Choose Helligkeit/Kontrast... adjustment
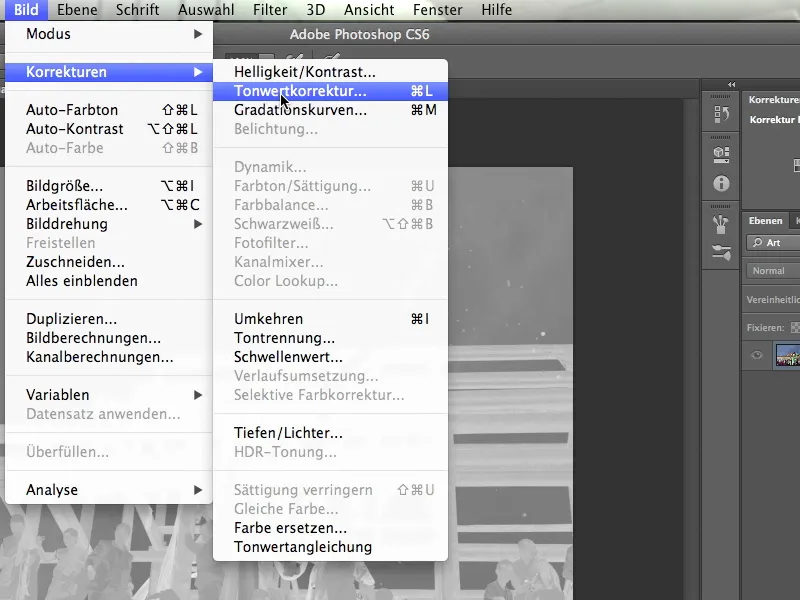The height and width of the screenshot is (600, 800). [330, 72]
